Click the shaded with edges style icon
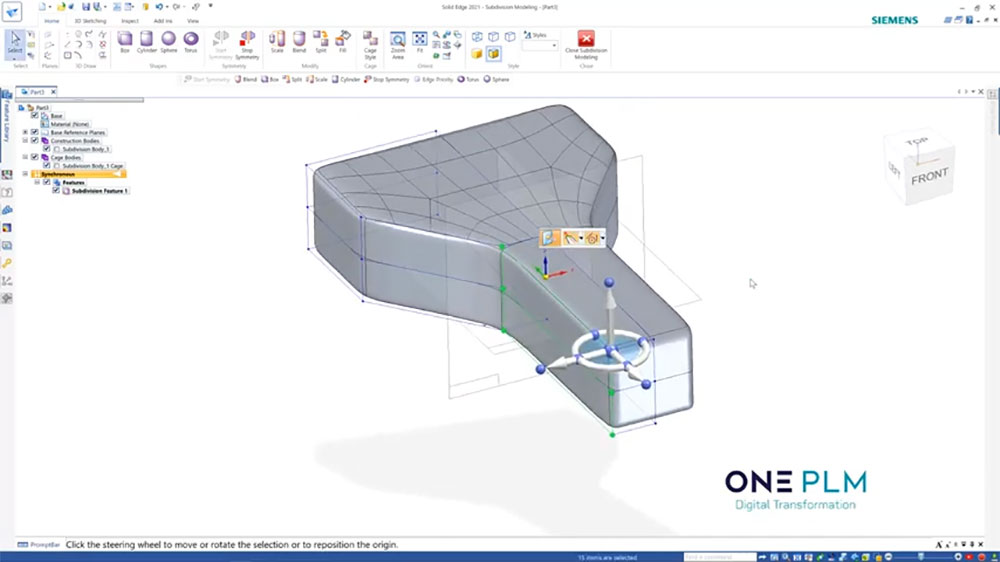Viewport: 1000px width, 562px height. 494,54
